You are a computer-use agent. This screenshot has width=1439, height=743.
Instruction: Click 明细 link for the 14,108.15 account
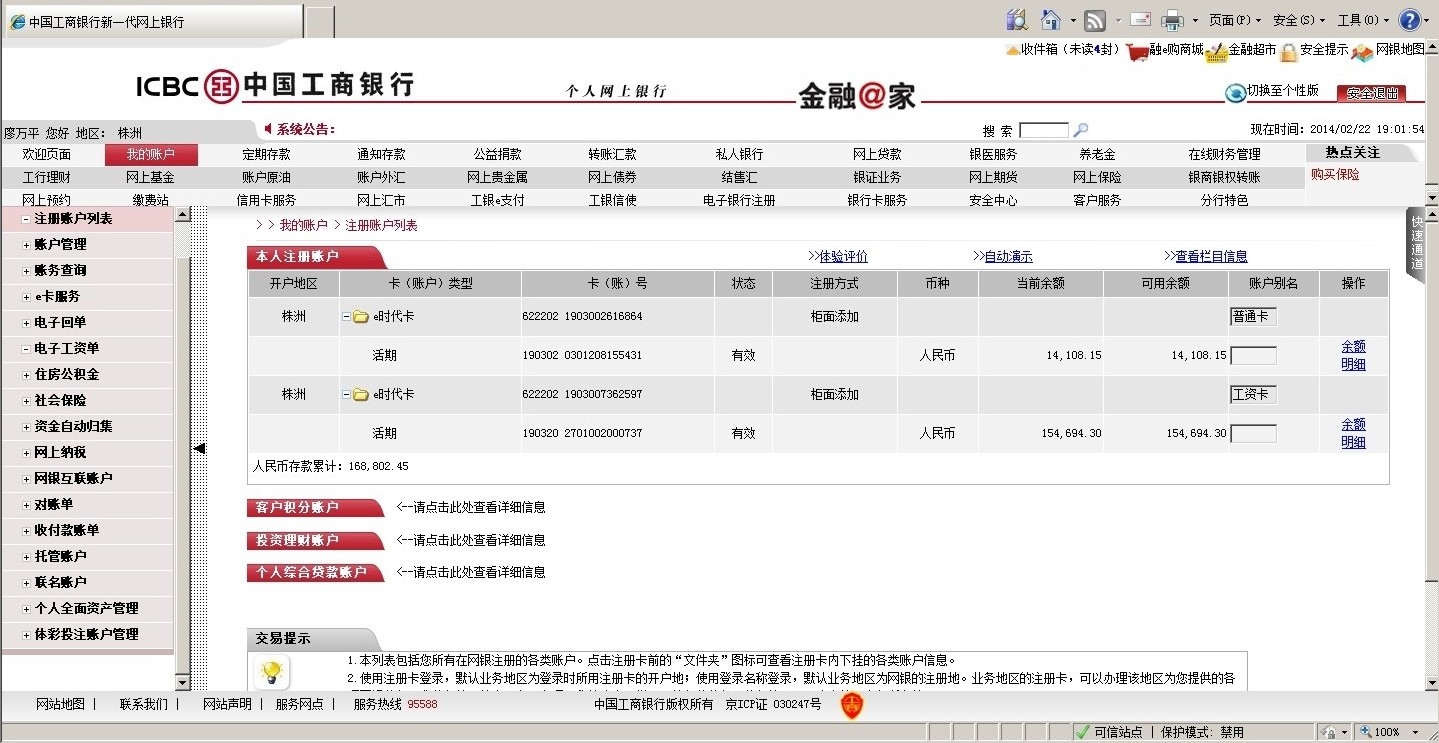pos(1353,364)
